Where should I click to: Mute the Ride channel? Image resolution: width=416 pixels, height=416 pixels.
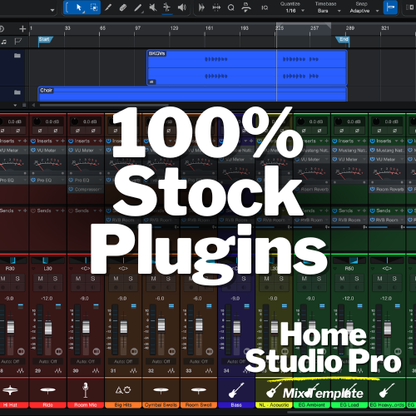click(x=40, y=278)
